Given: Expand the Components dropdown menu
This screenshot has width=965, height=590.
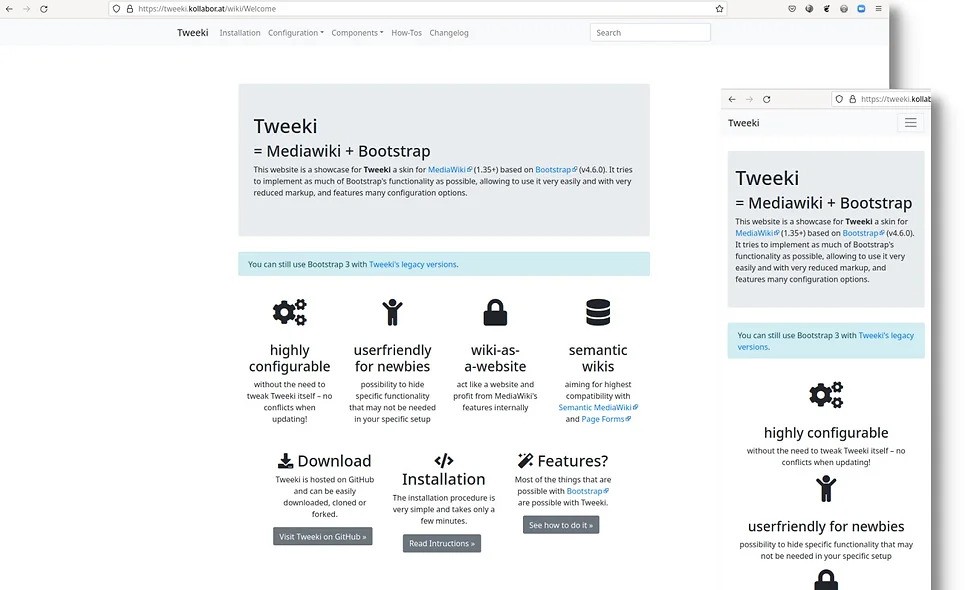Looking at the screenshot, I should click(x=357, y=33).
